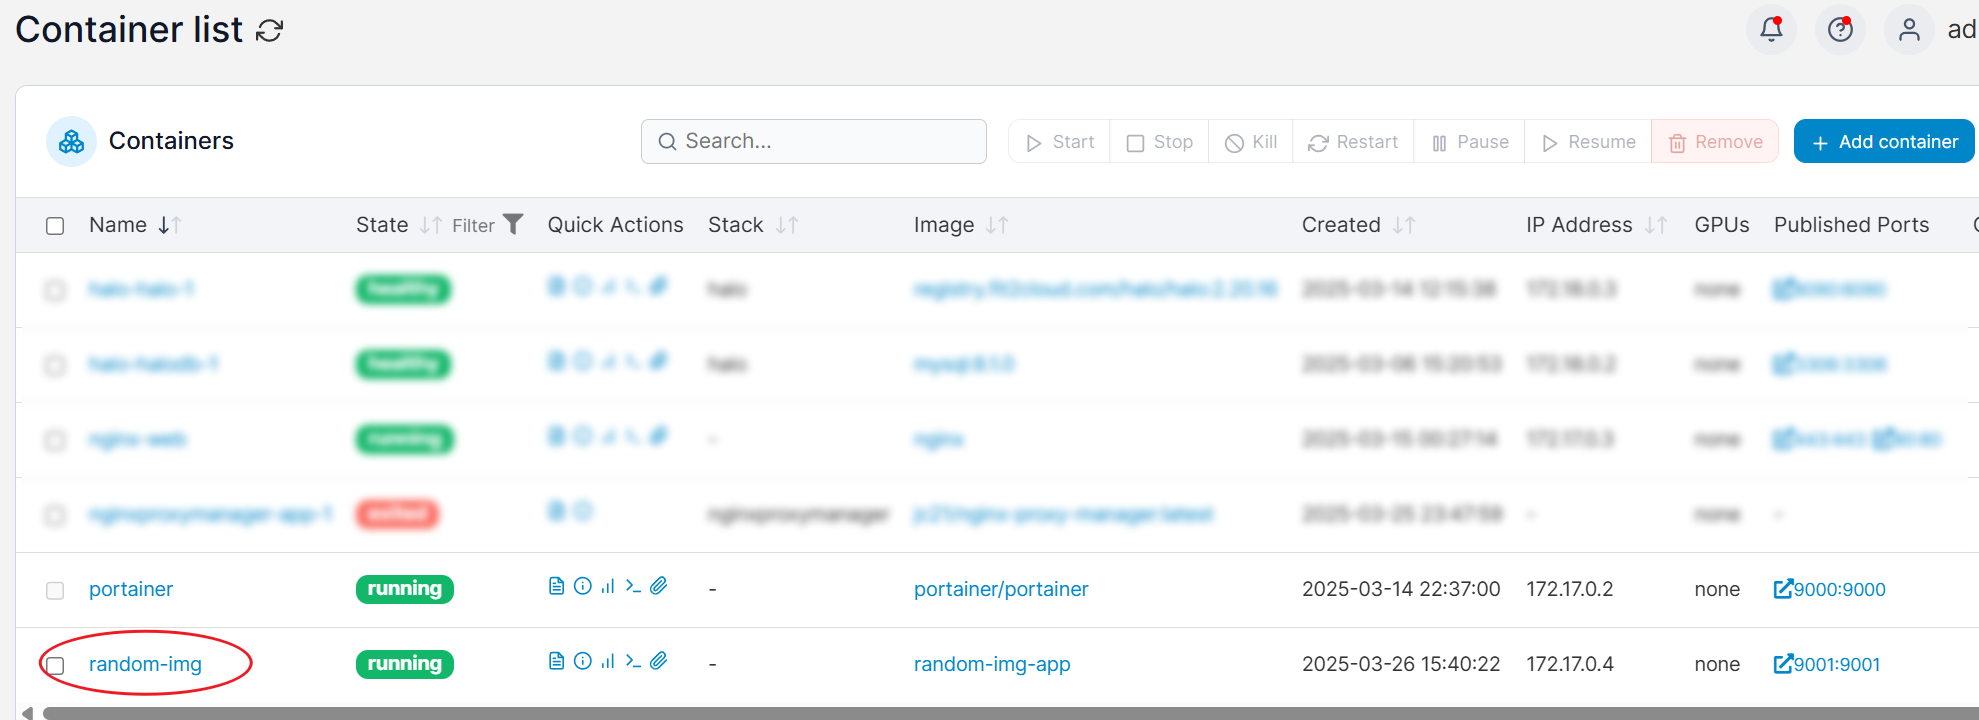Screen dimensions: 1979x720
Task: Open the random-img-app image link
Action: pyautogui.click(x=991, y=664)
